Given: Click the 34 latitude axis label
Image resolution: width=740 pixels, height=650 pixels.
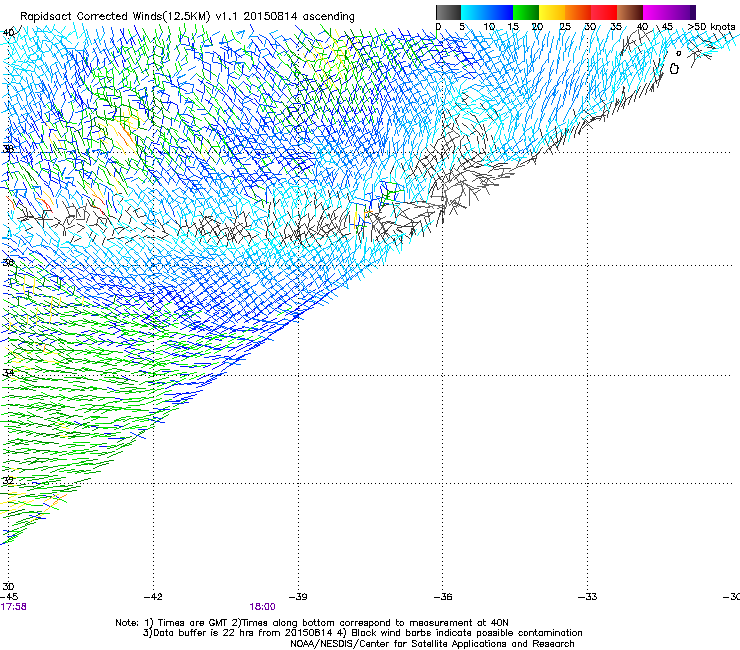Looking at the screenshot, I should tap(8, 373).
